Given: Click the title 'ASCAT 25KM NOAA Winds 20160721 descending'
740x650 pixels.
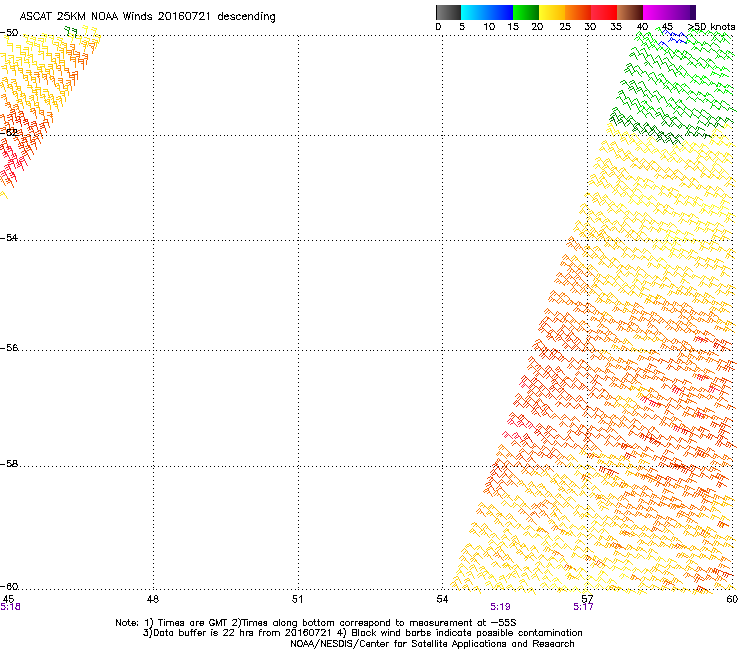Looking at the screenshot, I should click(147, 17).
